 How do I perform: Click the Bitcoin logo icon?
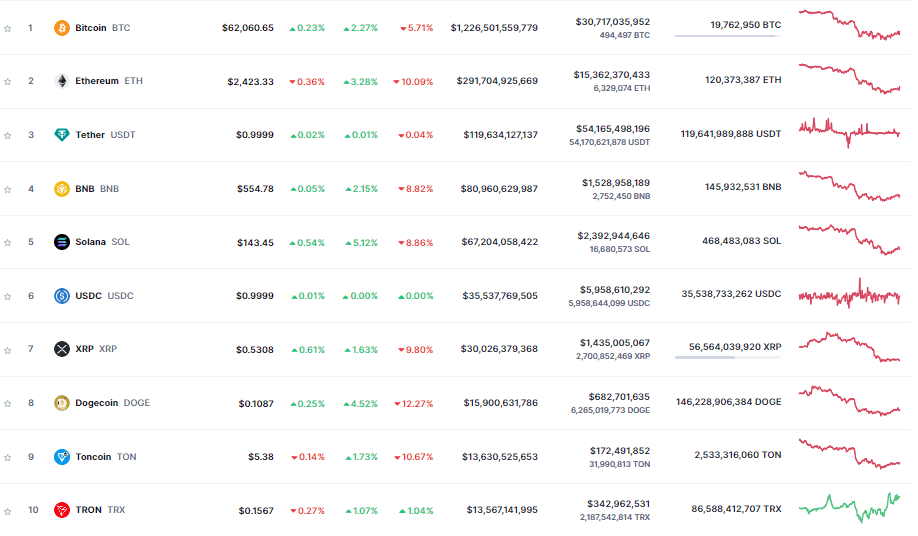pos(61,28)
